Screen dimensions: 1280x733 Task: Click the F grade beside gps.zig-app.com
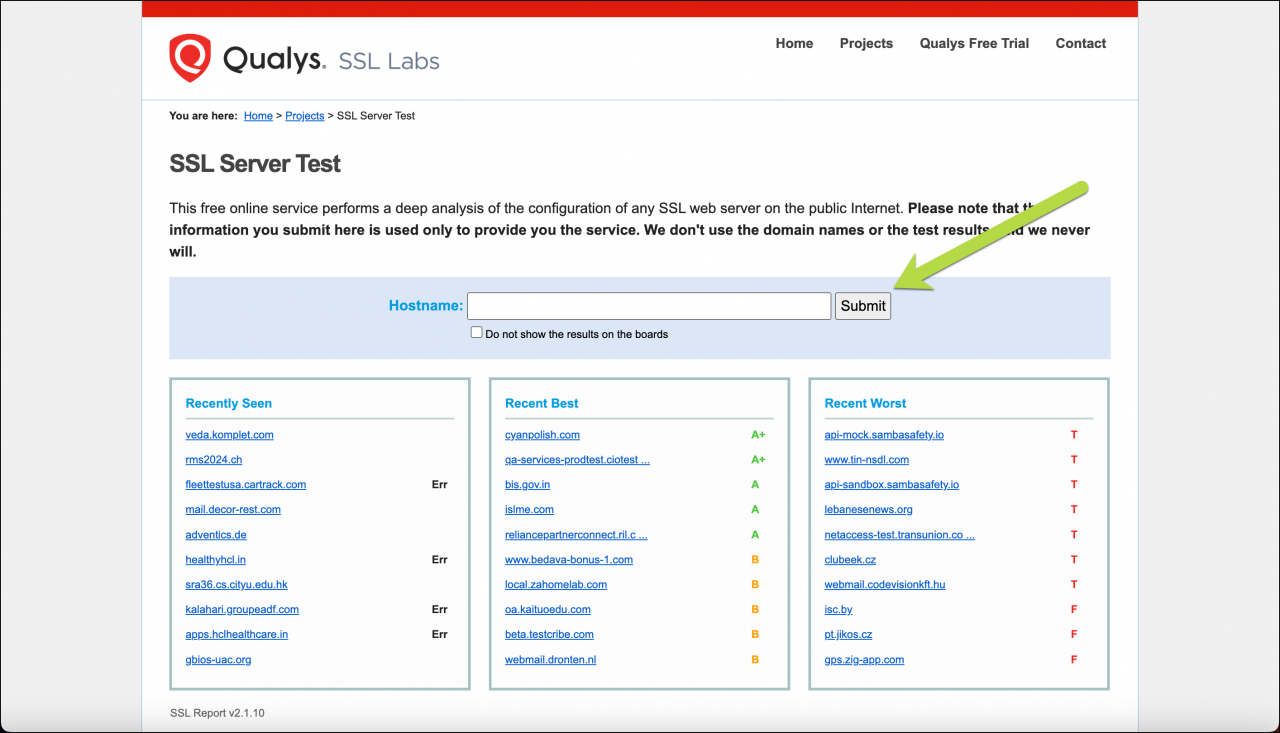tap(1074, 660)
